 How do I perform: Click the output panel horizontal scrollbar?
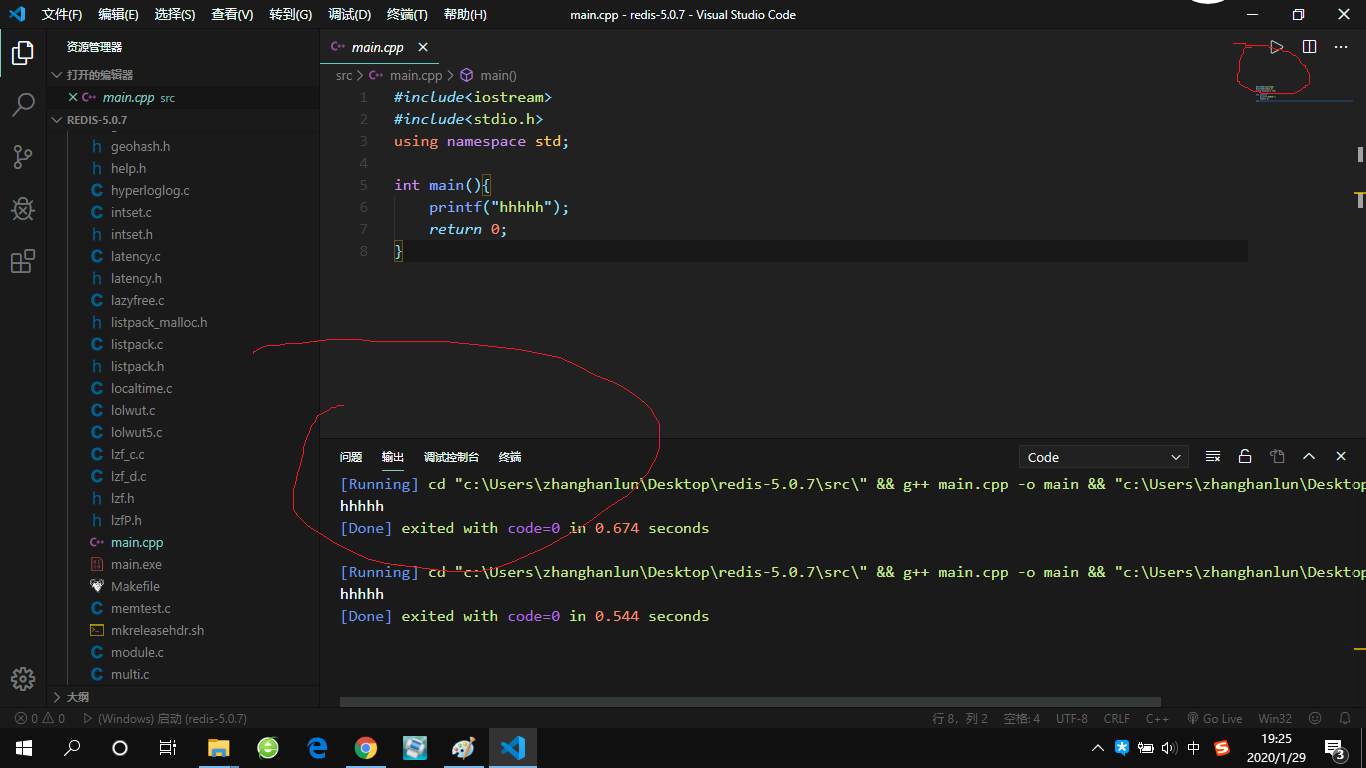(x=750, y=702)
